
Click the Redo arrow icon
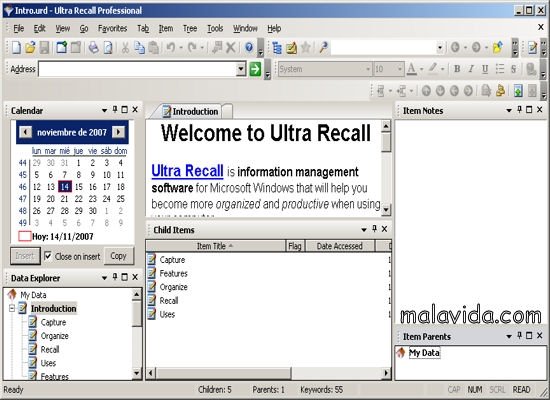pos(192,47)
